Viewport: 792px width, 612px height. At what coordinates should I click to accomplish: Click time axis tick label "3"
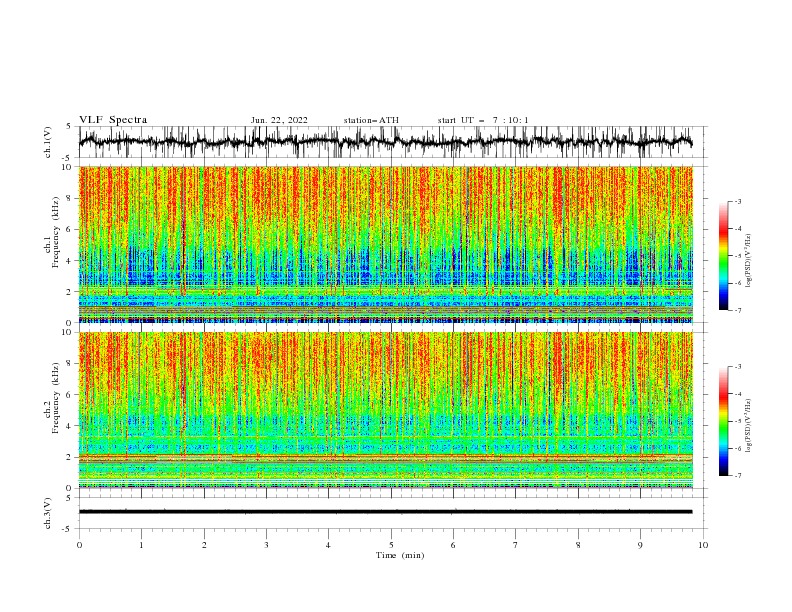tap(266, 545)
